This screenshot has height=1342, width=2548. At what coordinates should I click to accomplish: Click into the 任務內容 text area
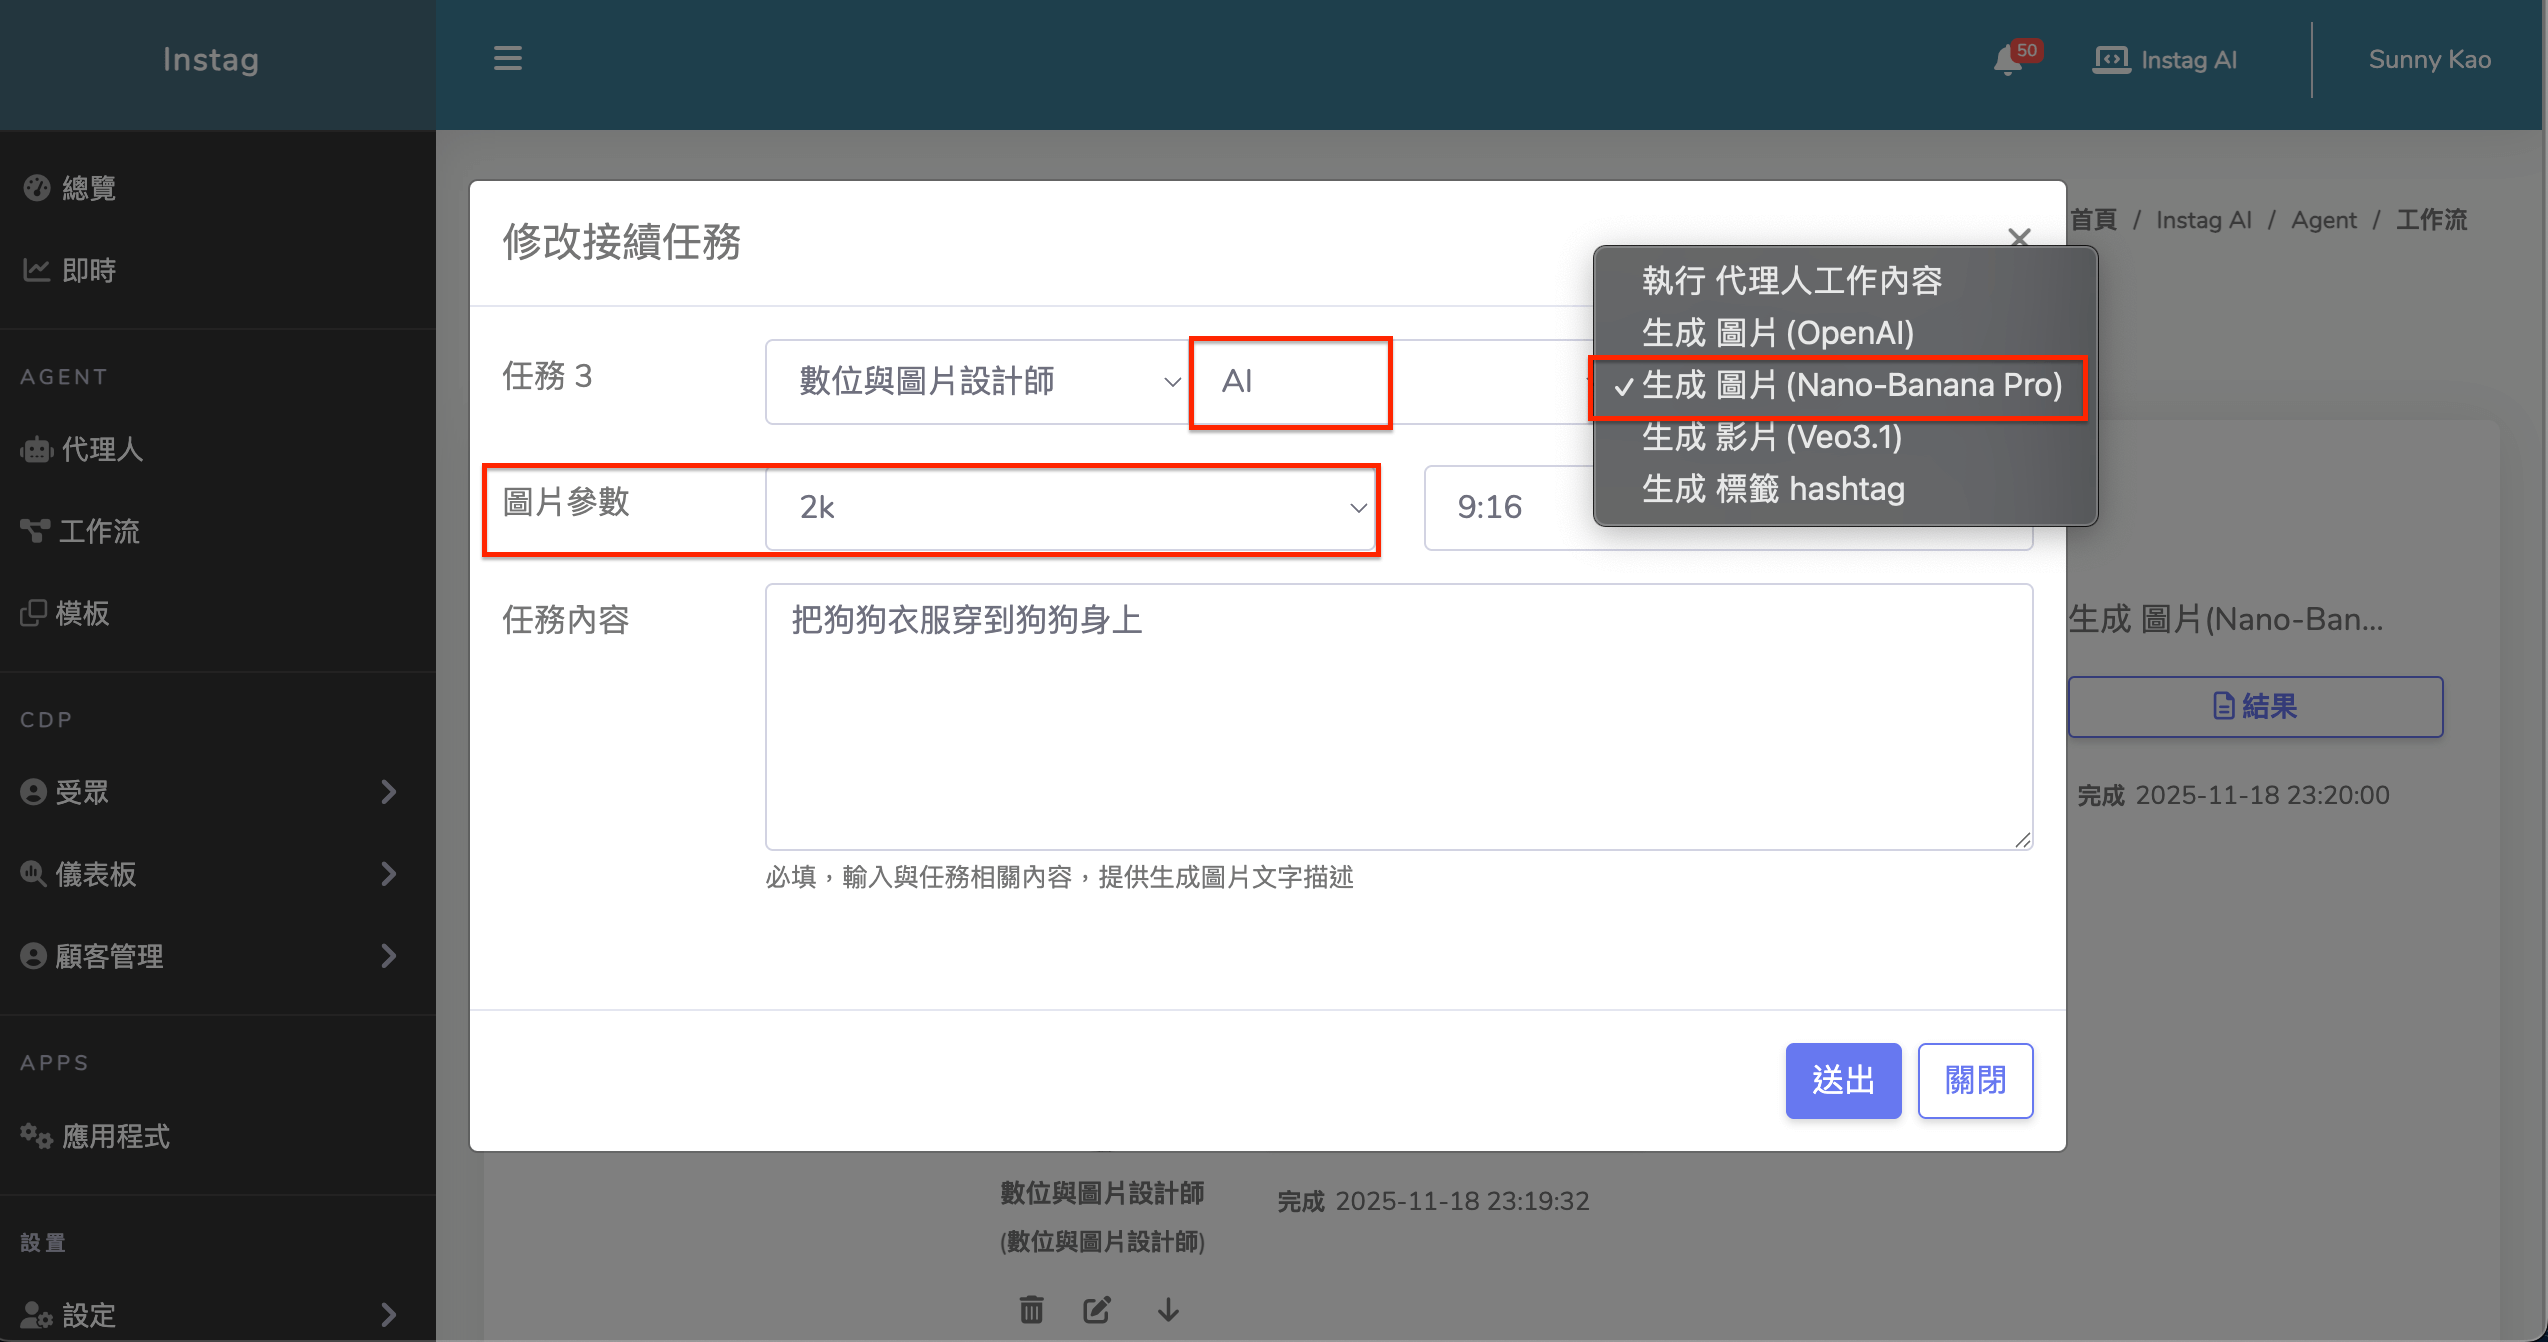point(1398,716)
